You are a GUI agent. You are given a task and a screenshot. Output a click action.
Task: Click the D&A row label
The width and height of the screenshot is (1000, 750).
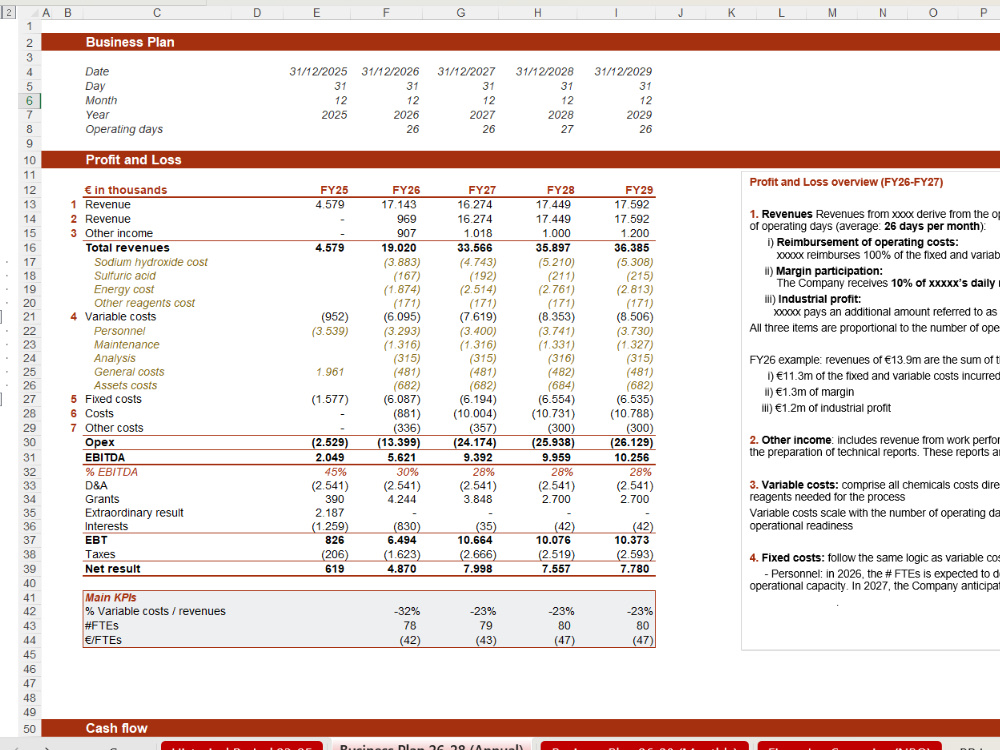(96, 486)
